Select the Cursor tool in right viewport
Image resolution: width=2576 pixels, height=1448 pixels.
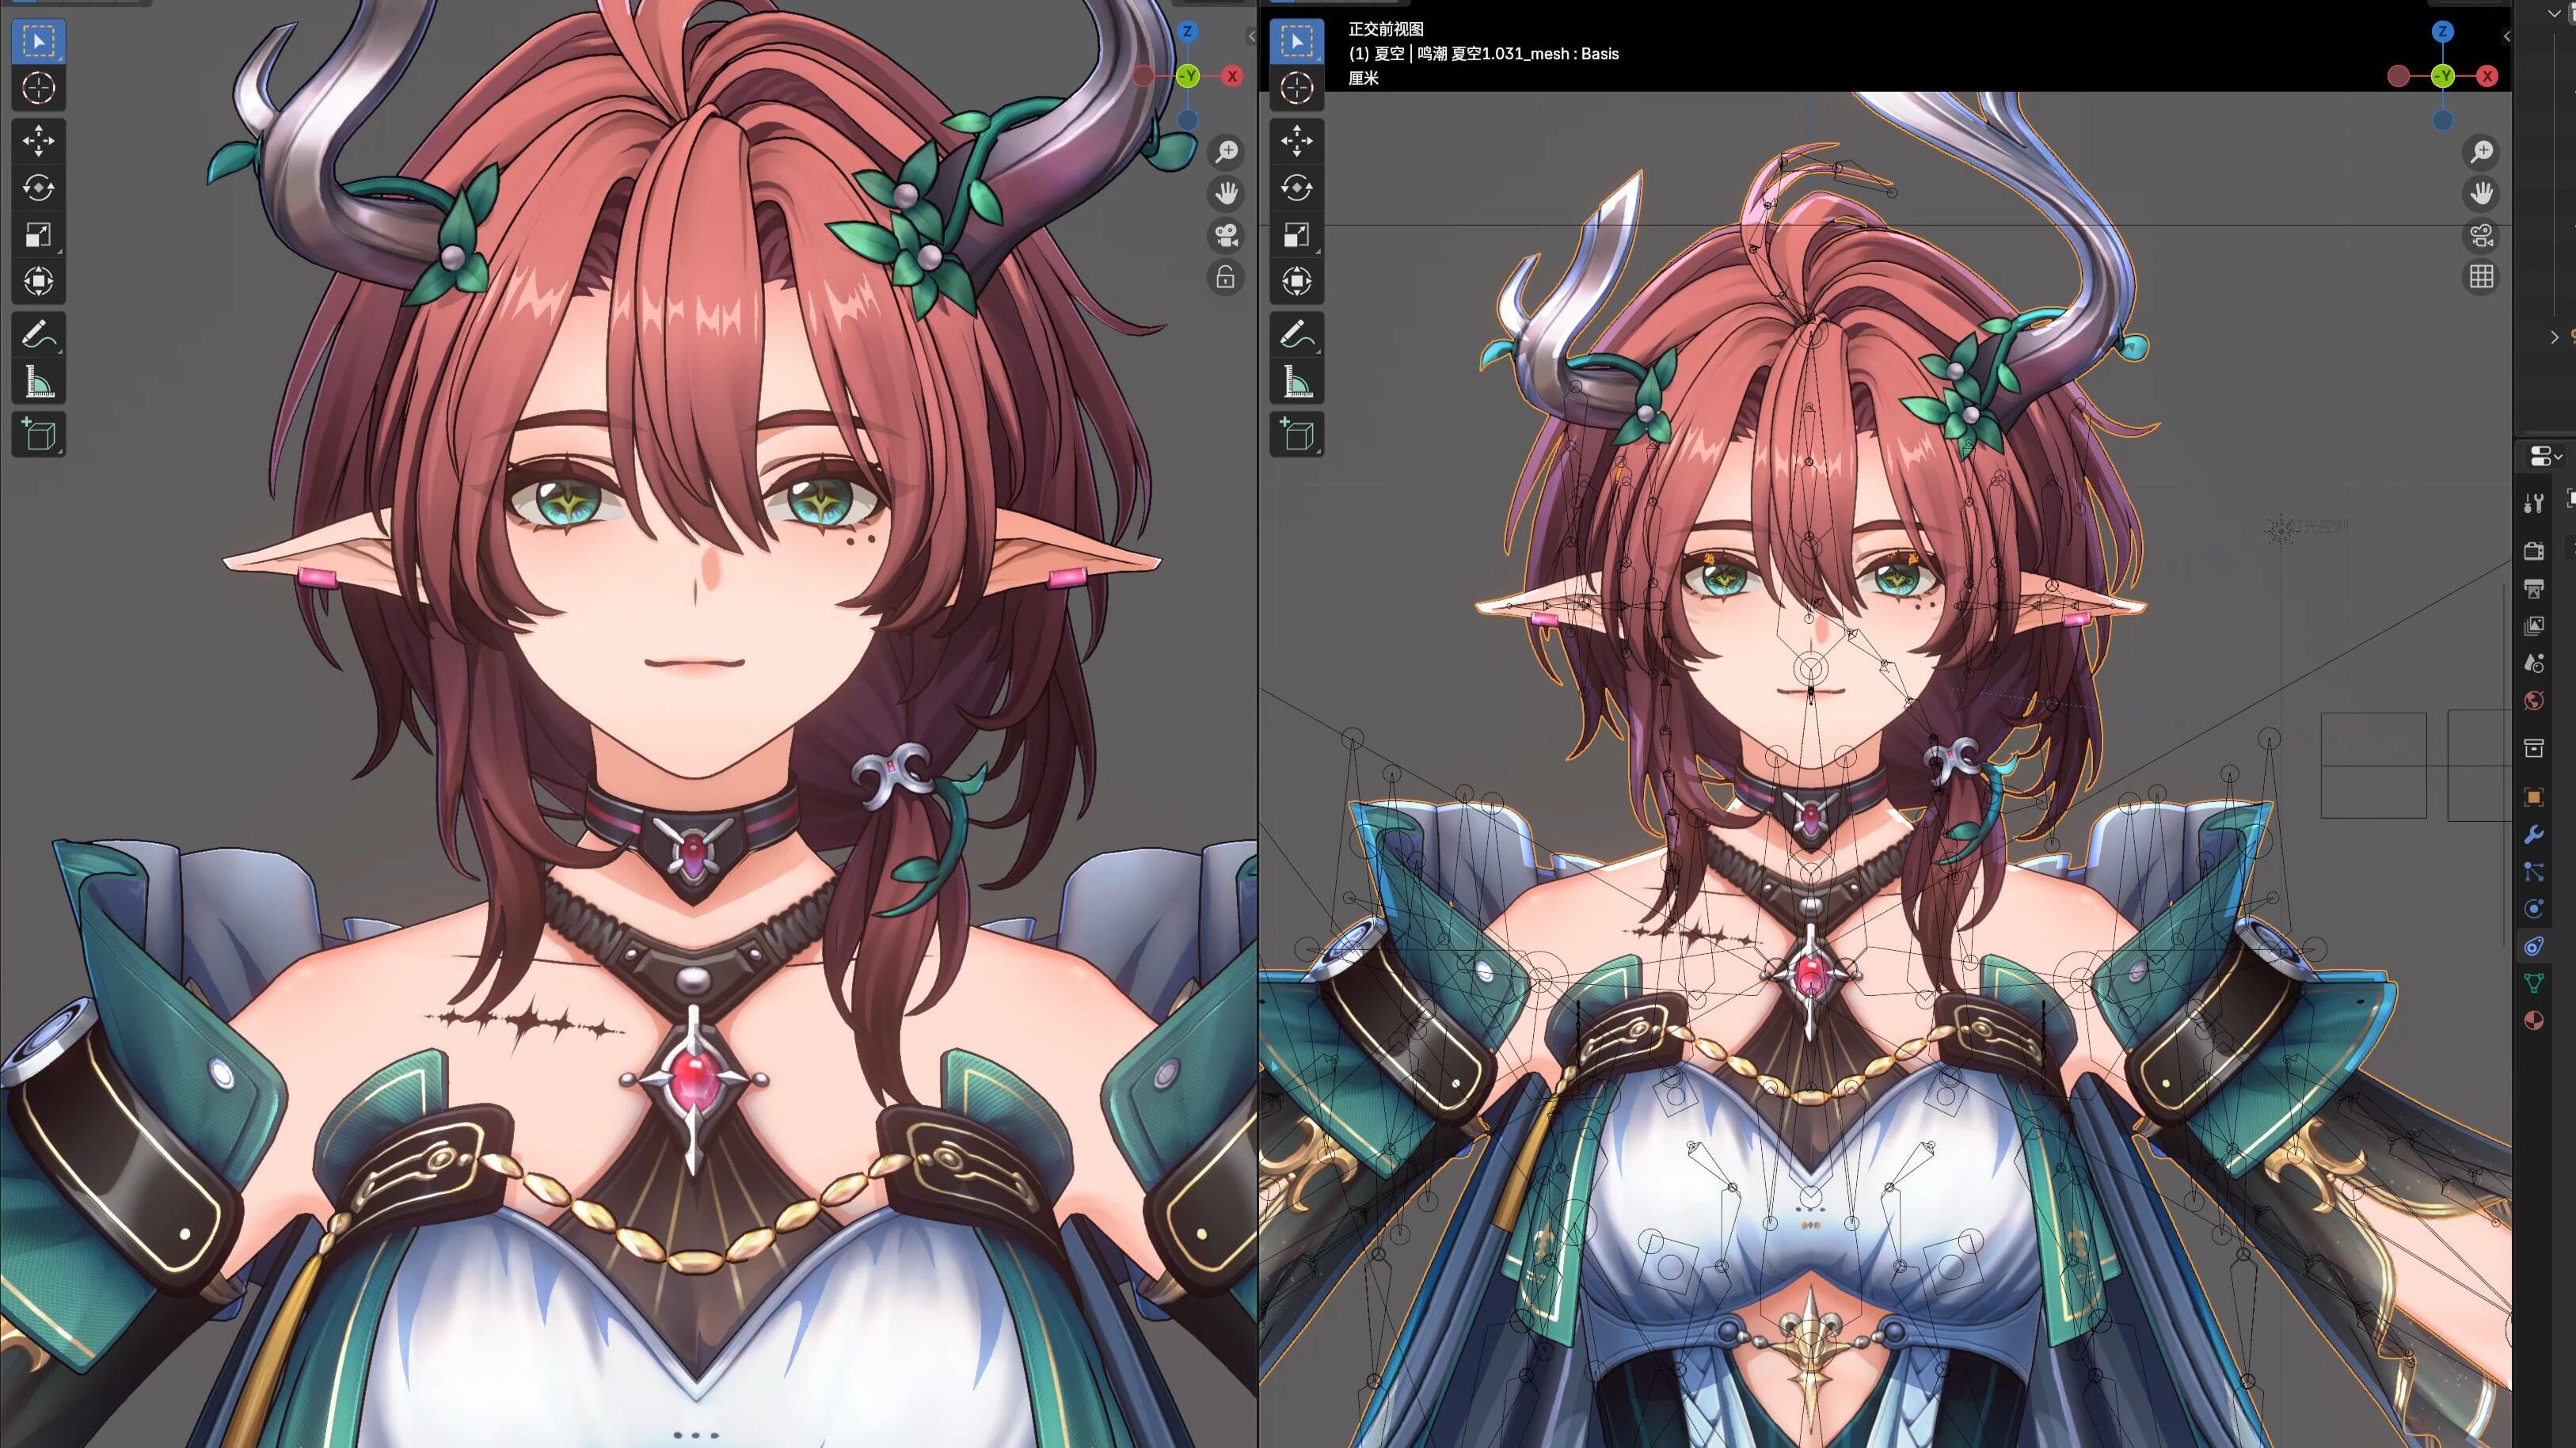tap(1296, 88)
